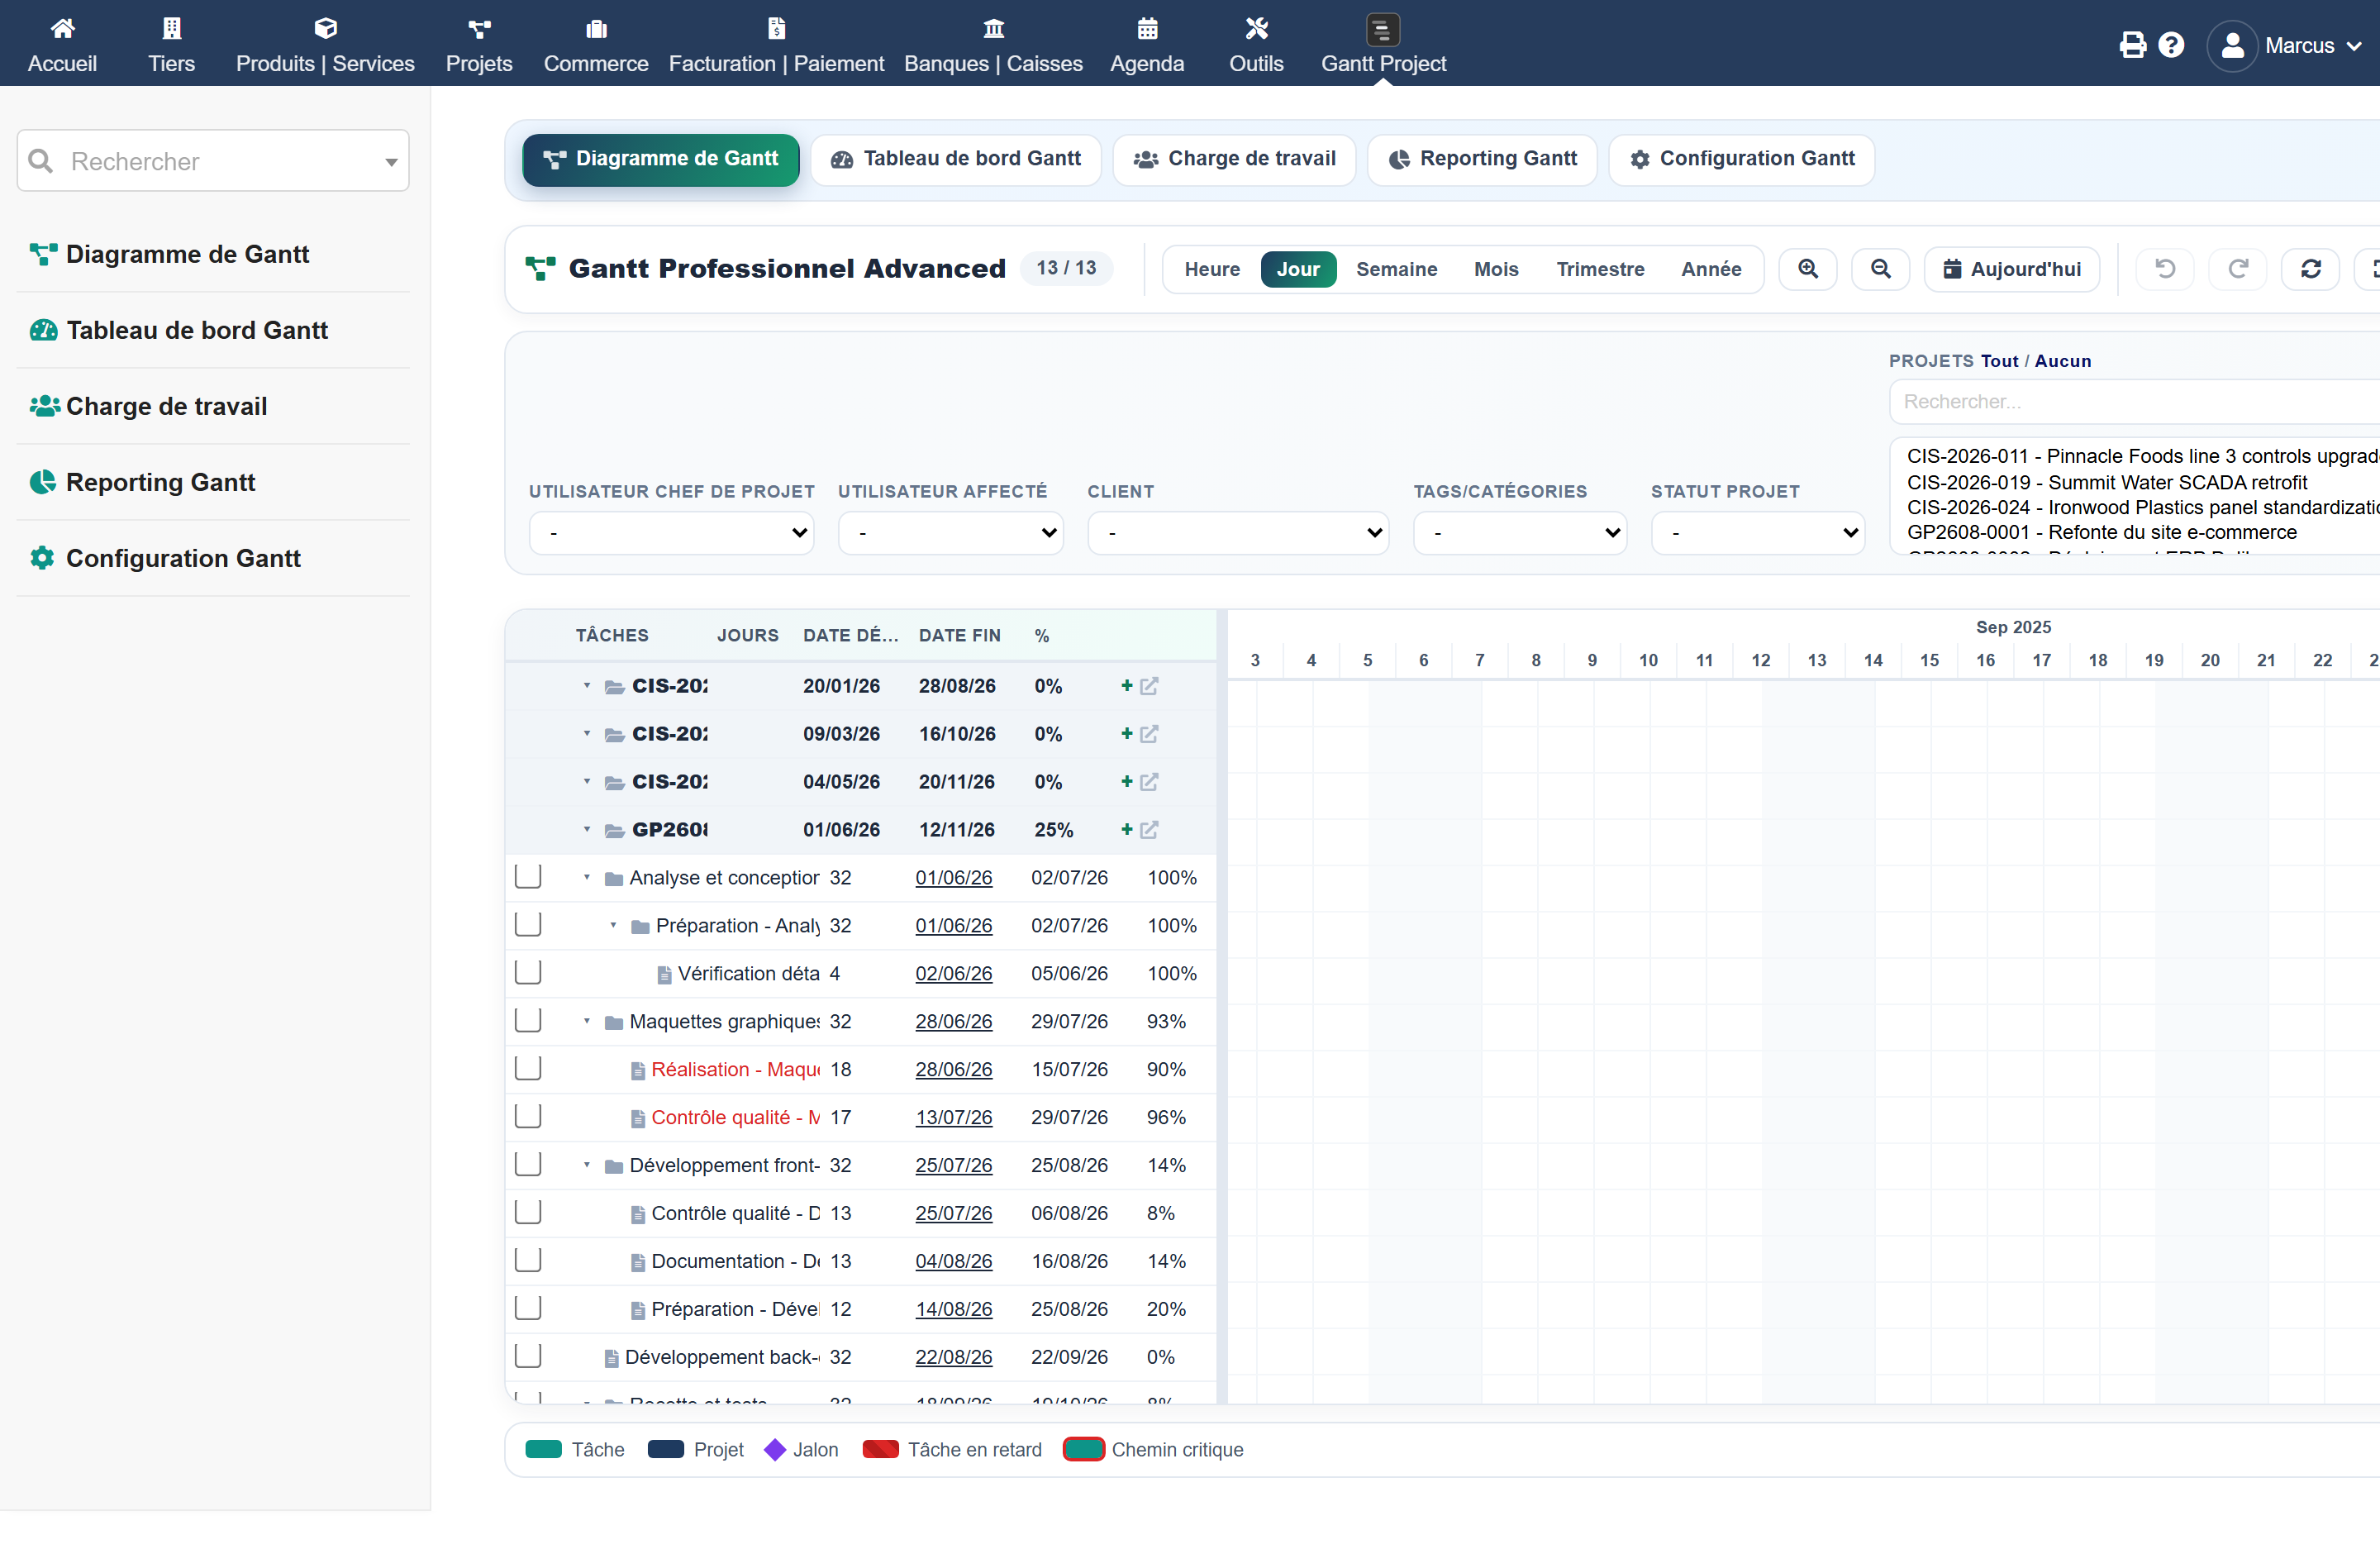2380x1554 pixels.
Task: Collapse the Maquettes graphiques tree group
Action: pyautogui.click(x=586, y=1021)
